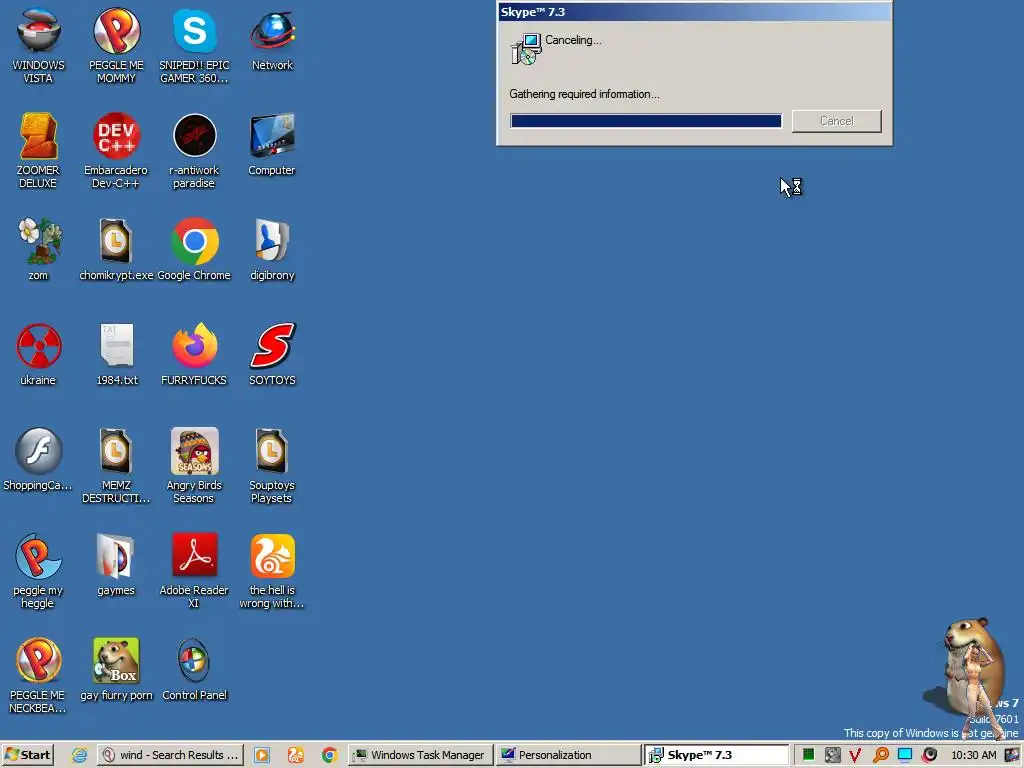Click the Skype 7.3 dialog title bar
This screenshot has width=1024, height=768.
(x=694, y=12)
